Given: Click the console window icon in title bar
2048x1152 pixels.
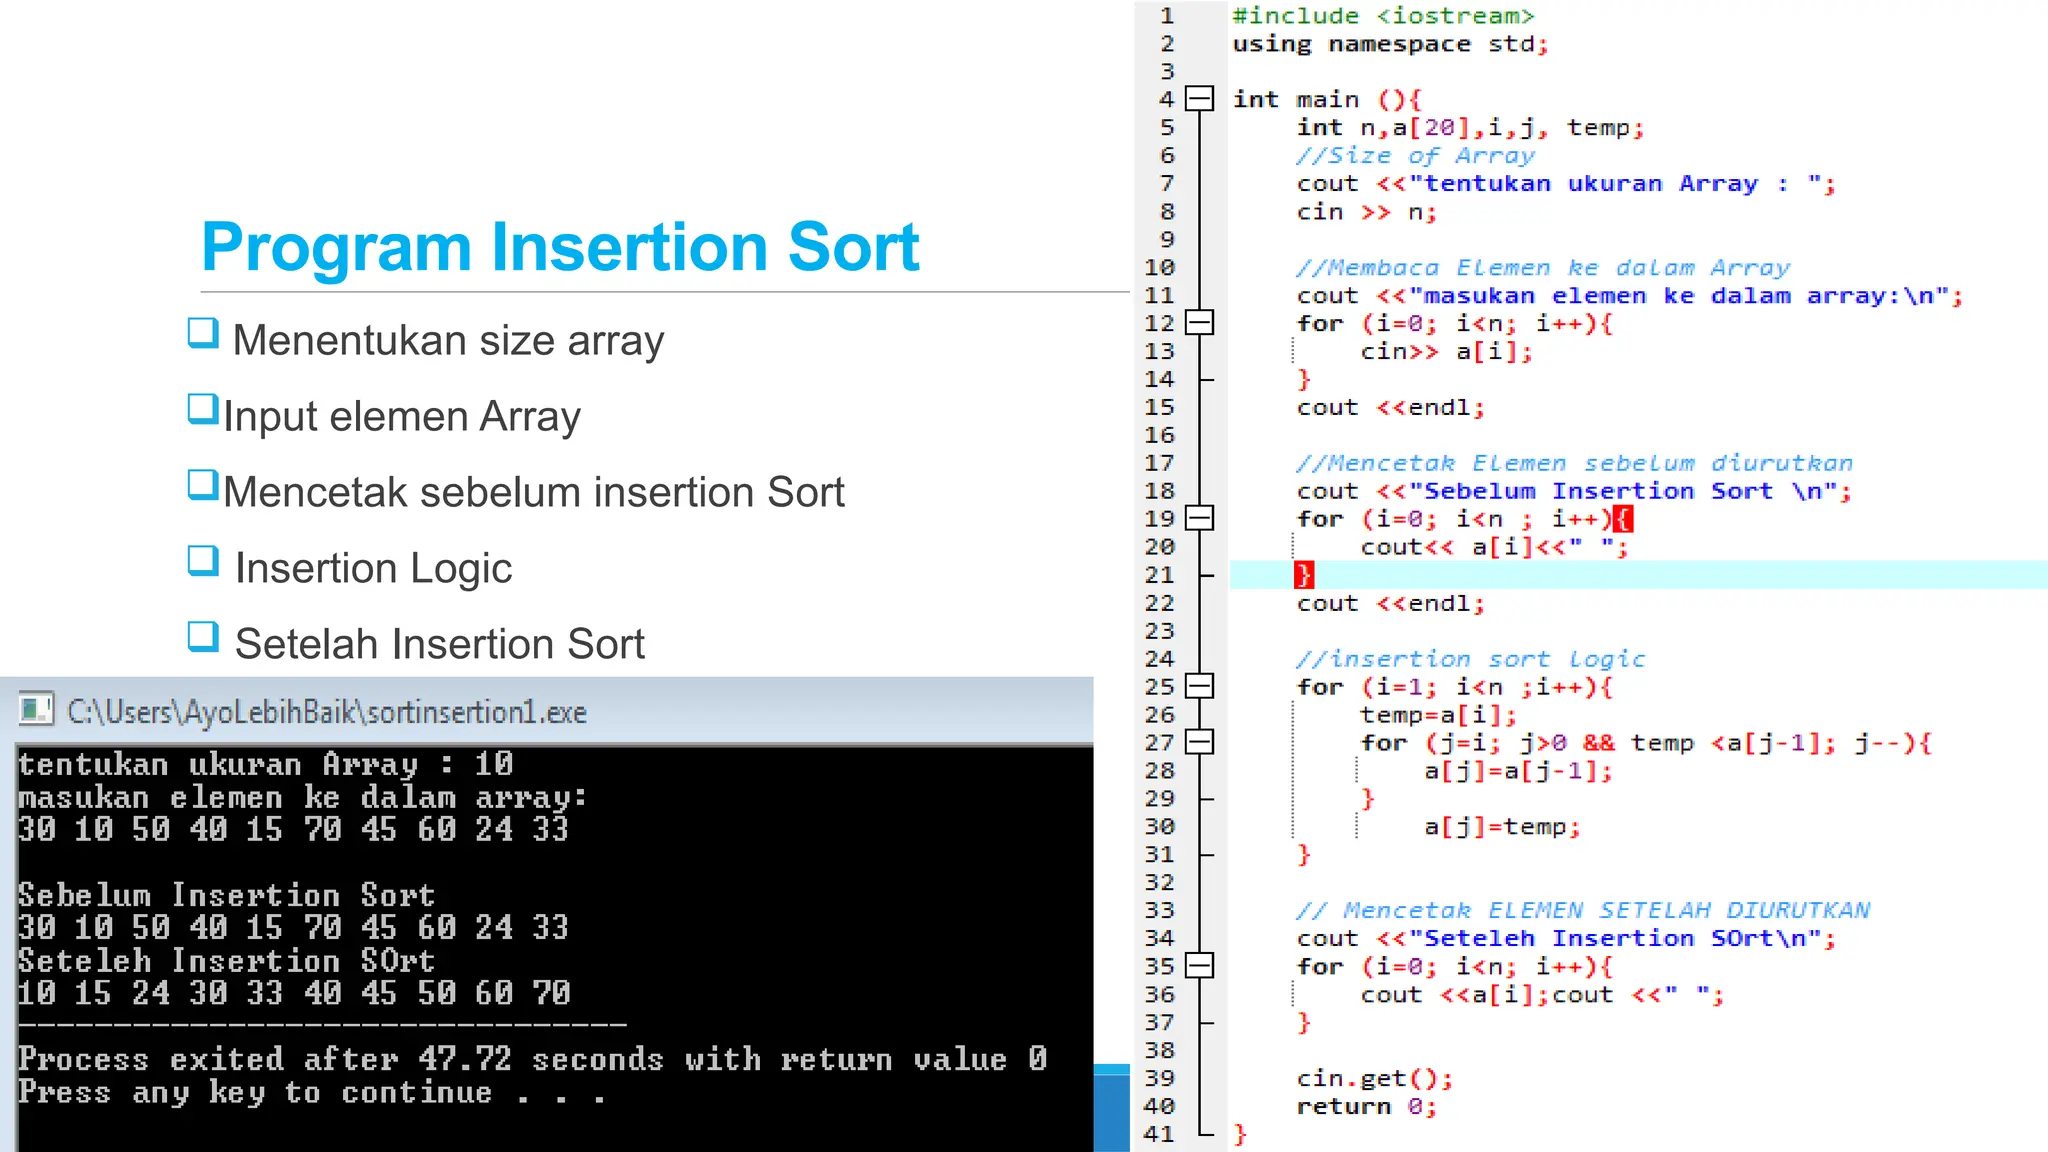Looking at the screenshot, I should click(36, 710).
